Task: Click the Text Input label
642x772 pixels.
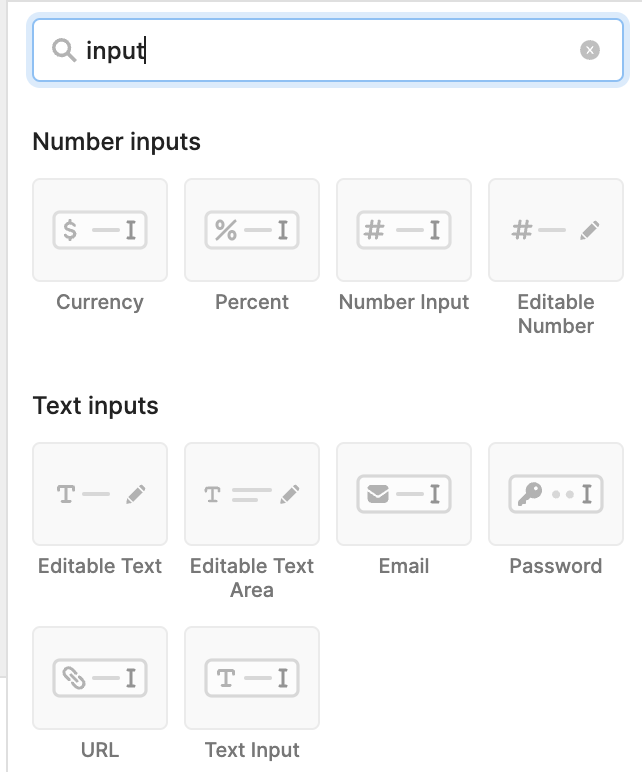Action: [x=252, y=750]
